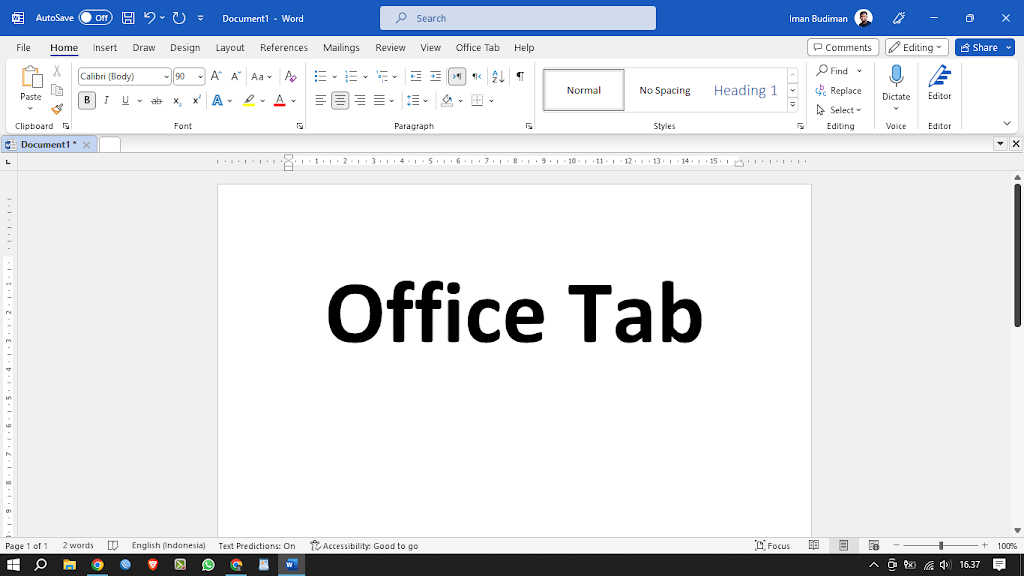Click the zoom slider handle

pyautogui.click(x=941, y=545)
